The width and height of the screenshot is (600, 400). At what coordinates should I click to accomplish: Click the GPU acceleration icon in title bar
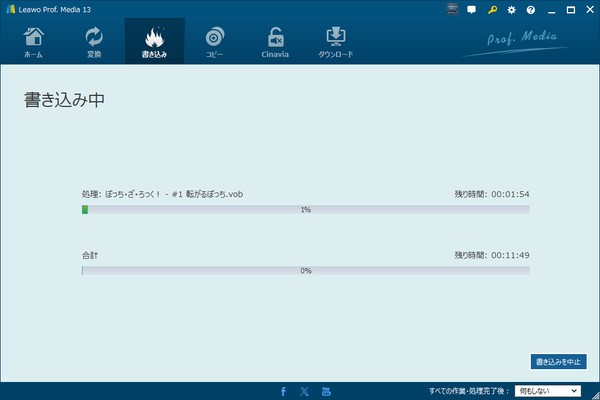pos(452,9)
